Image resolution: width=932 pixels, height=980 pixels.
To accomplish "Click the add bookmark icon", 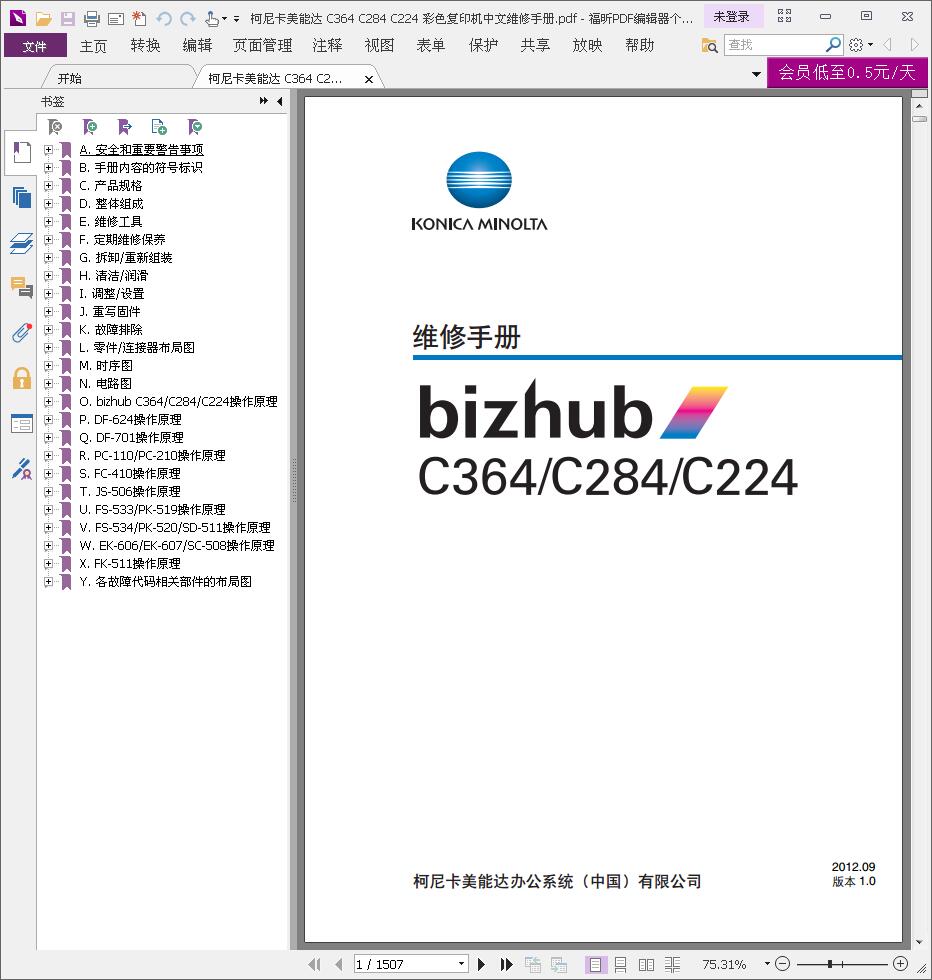I will click(x=90, y=128).
